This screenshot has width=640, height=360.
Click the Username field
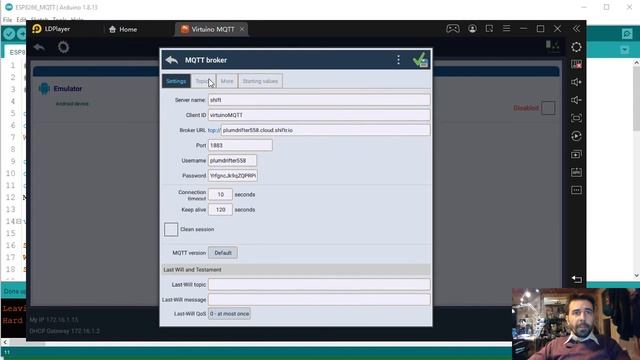click(232, 160)
